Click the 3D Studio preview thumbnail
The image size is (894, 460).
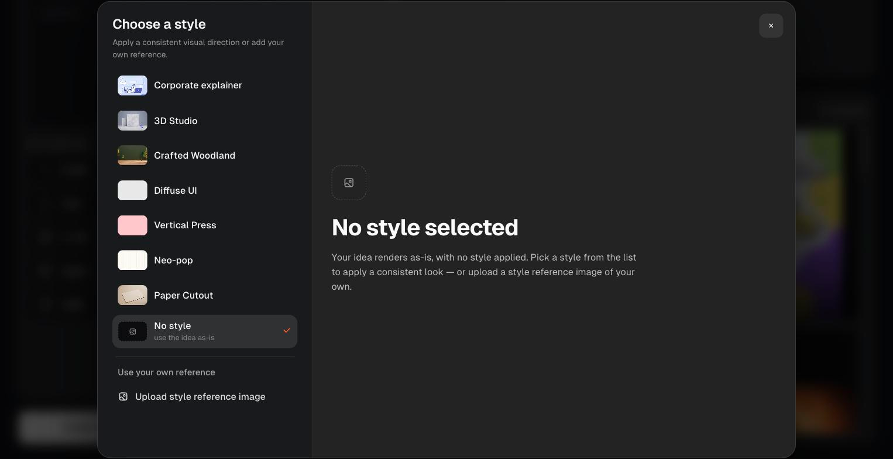132,121
